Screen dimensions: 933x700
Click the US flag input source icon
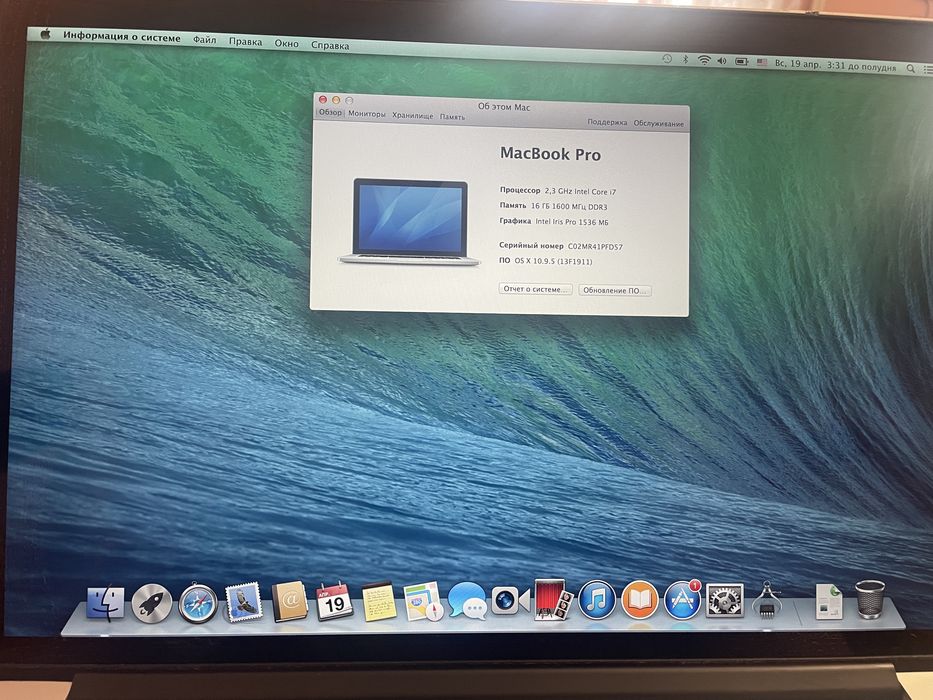tap(762, 62)
